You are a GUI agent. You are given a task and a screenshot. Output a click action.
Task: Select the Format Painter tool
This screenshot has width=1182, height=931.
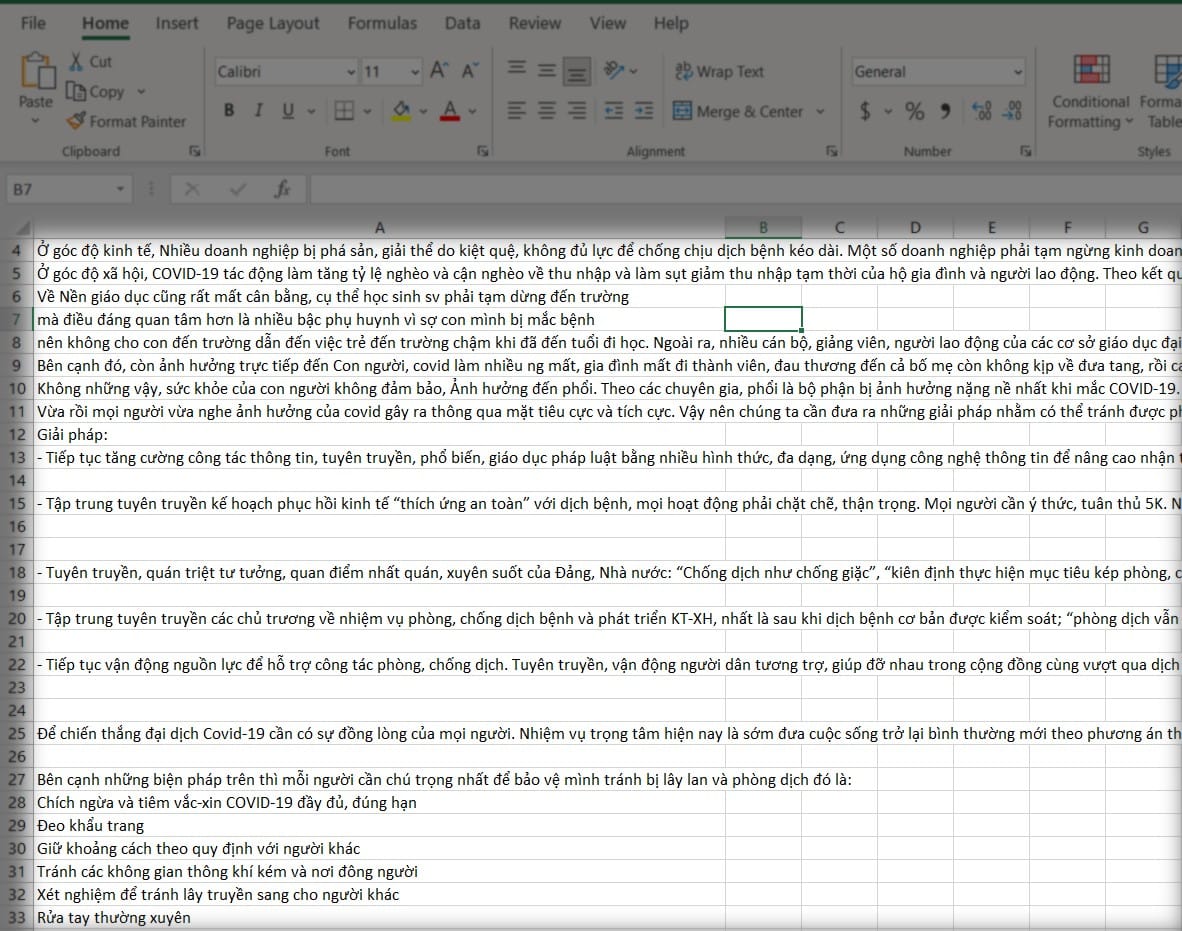[x=126, y=121]
